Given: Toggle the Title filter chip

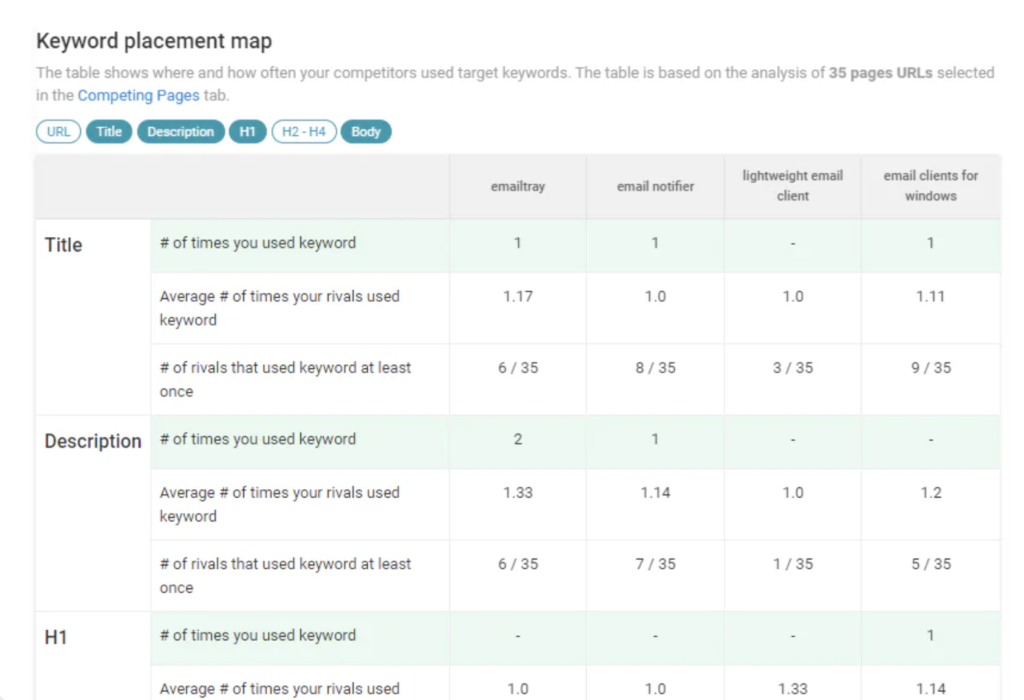Looking at the screenshot, I should coord(109,132).
